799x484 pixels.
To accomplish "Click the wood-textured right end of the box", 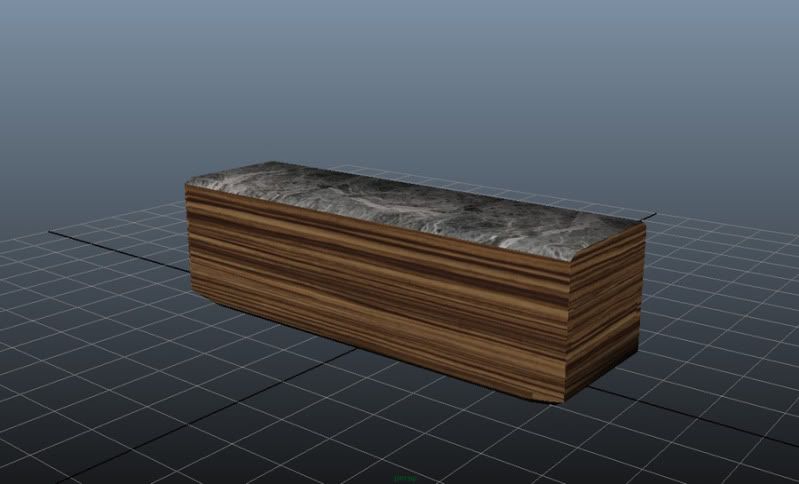I will (x=605, y=312).
